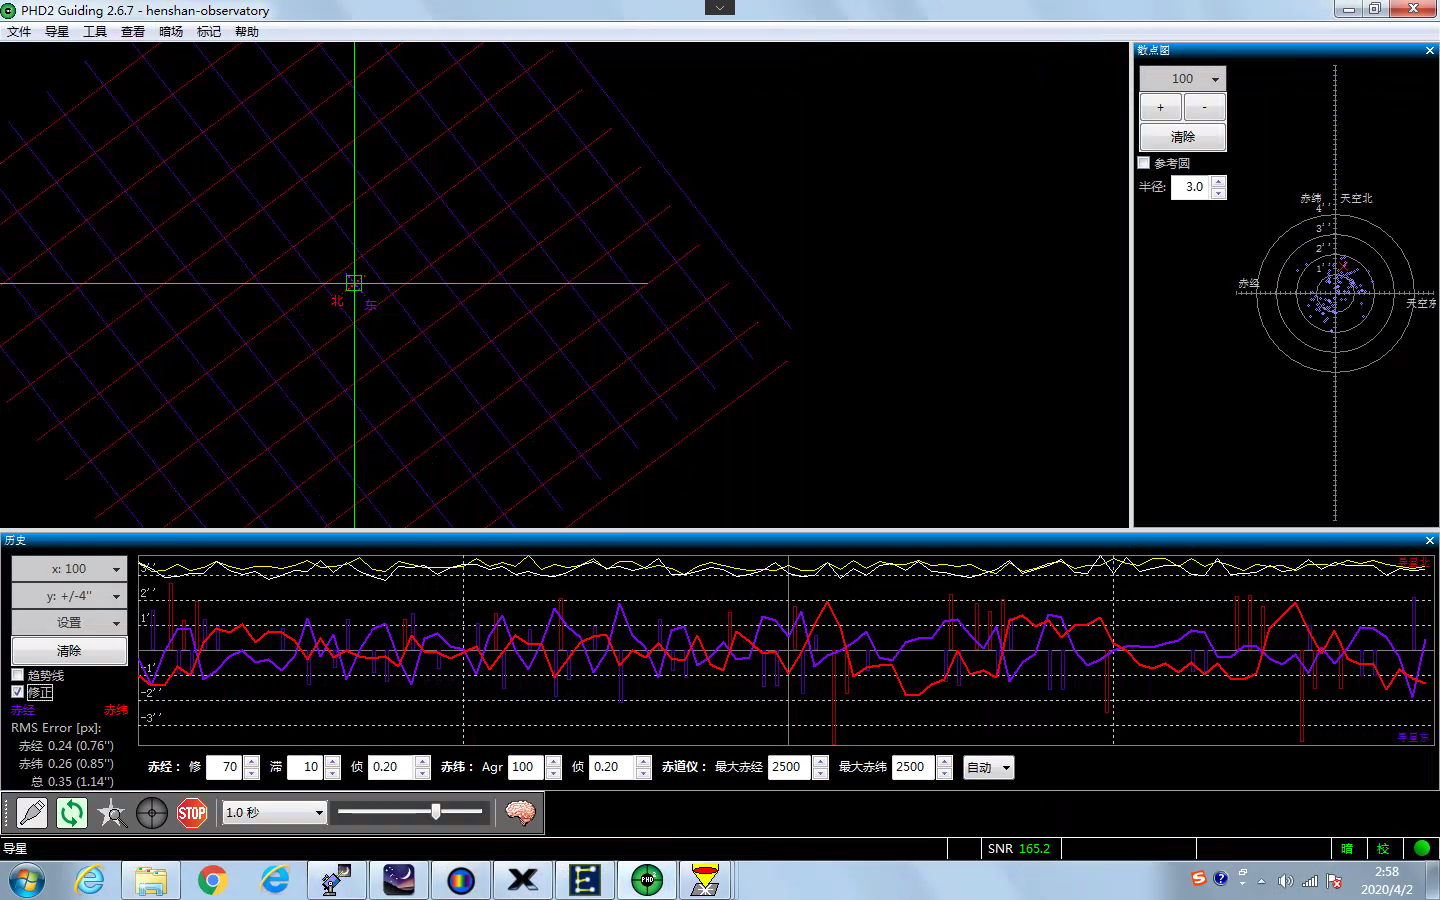Open the 自动 Dec guide mode dropdown

pos(989,768)
